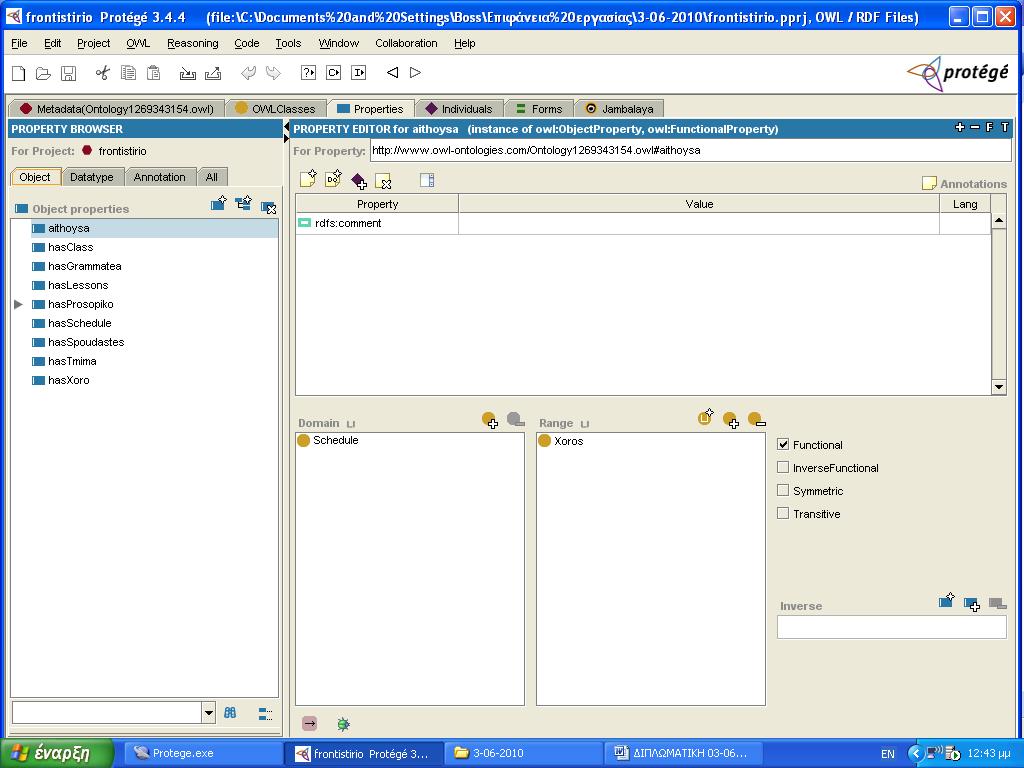
Task: Open the Word document taskbar item
Action: (x=682, y=753)
